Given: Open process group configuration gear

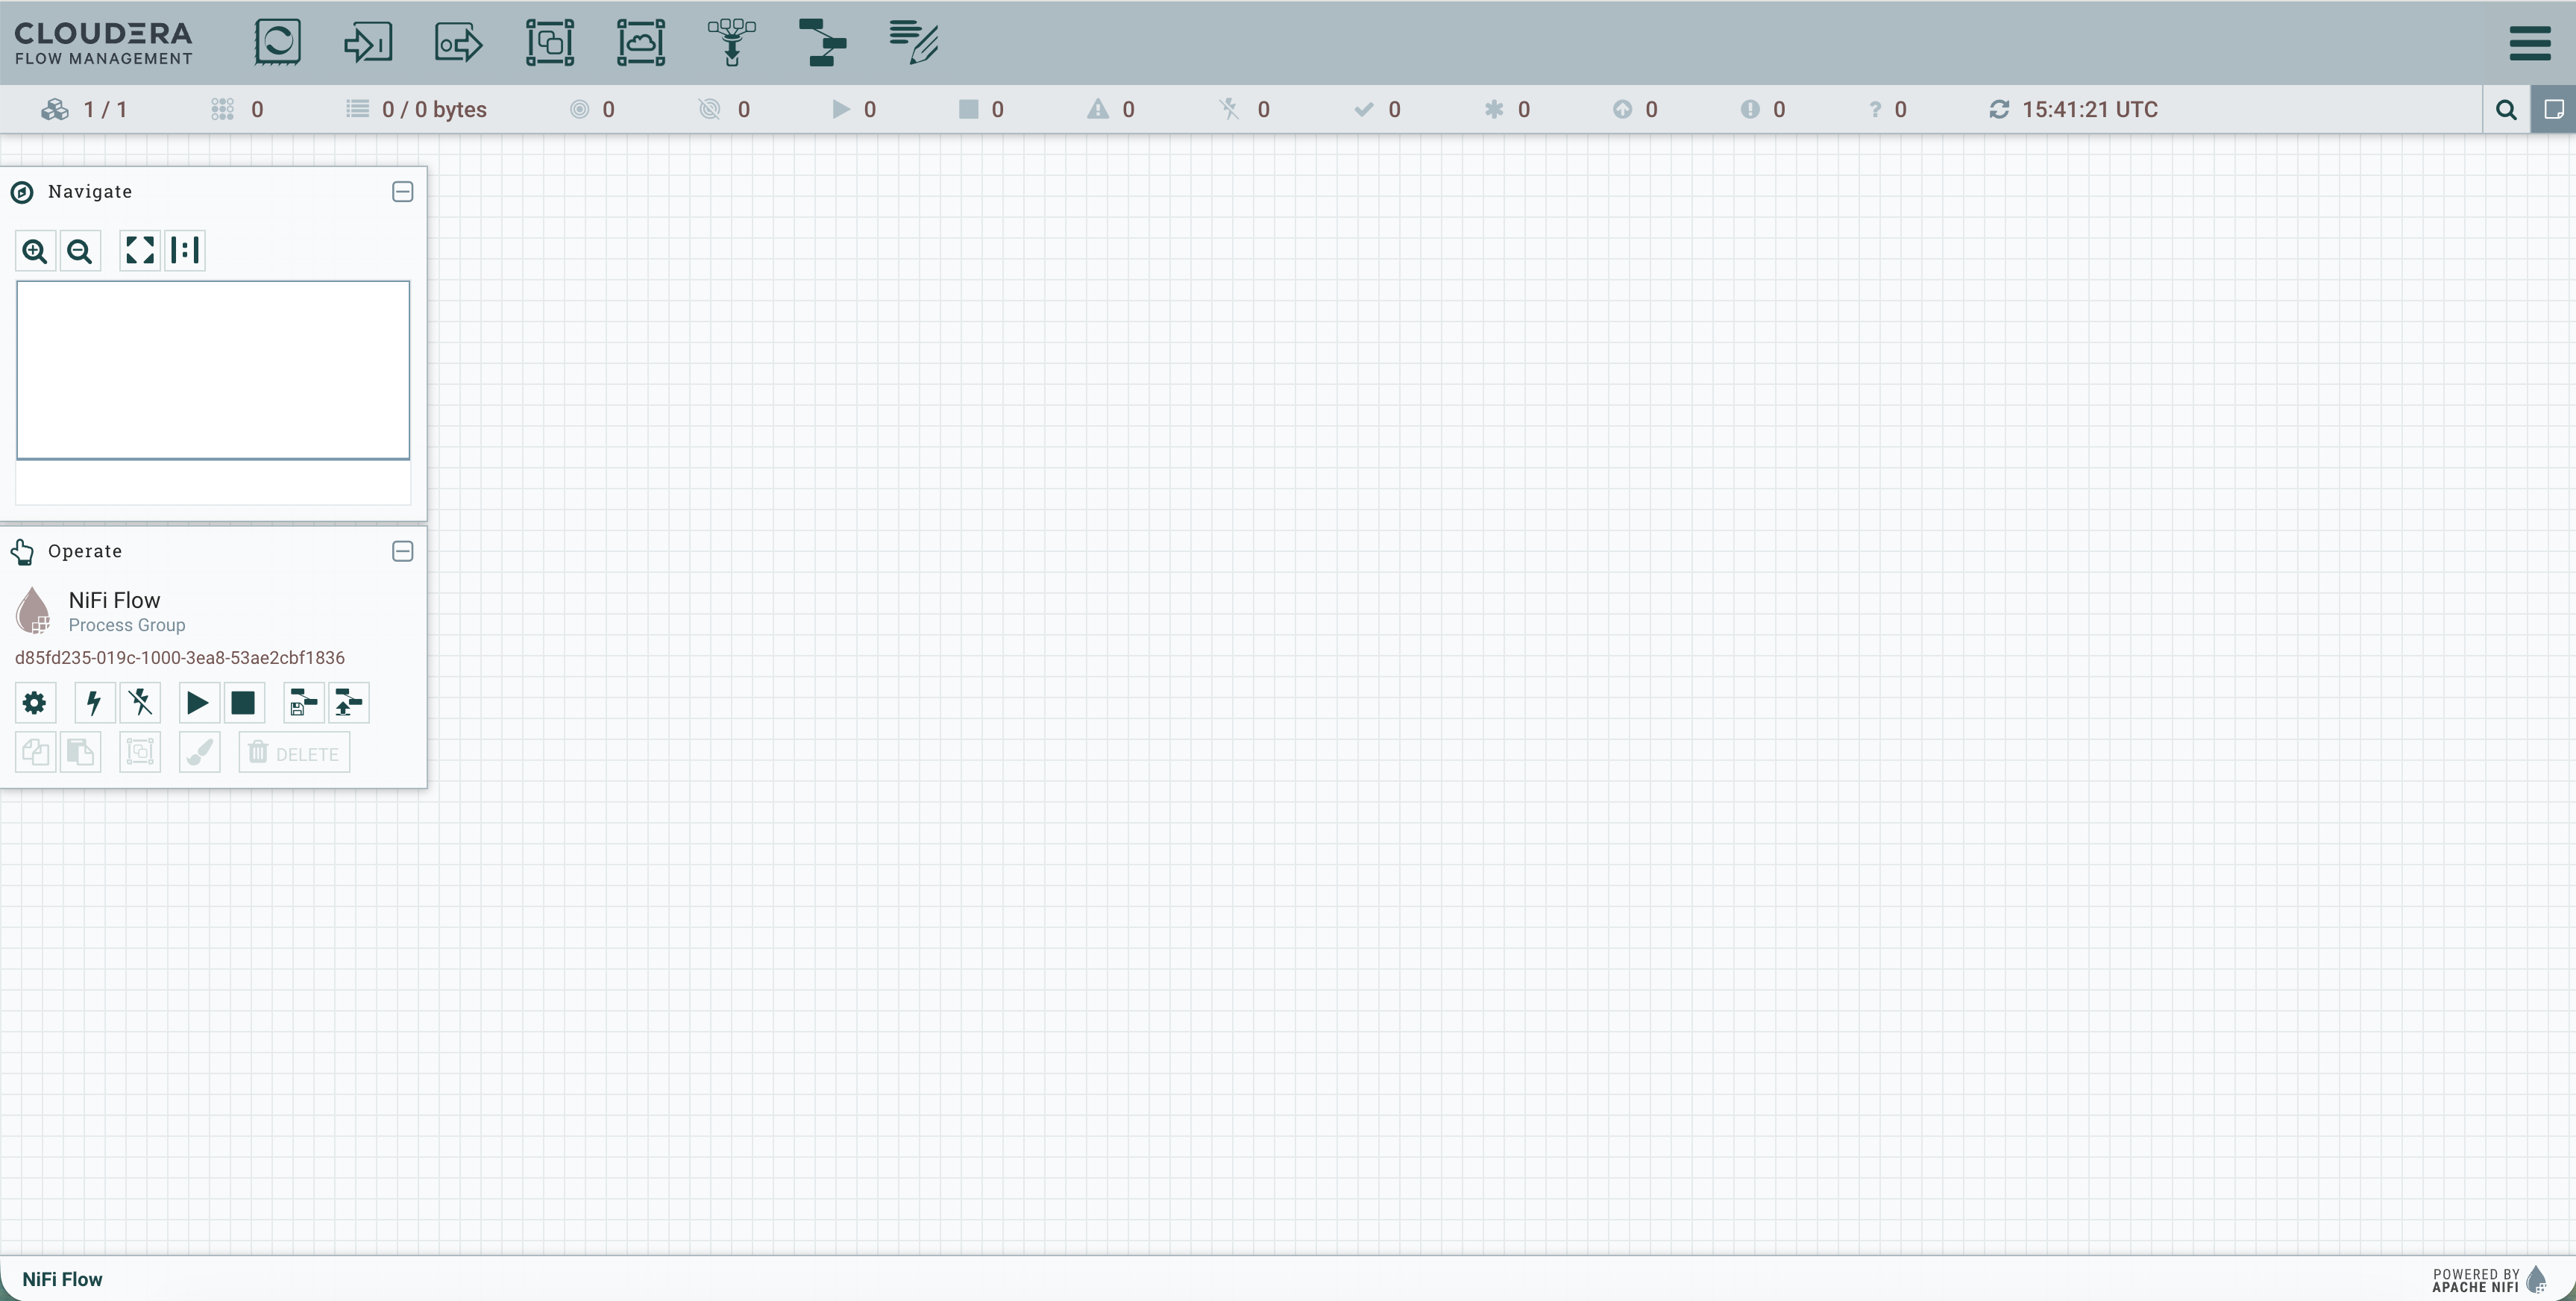Looking at the screenshot, I should [x=35, y=702].
